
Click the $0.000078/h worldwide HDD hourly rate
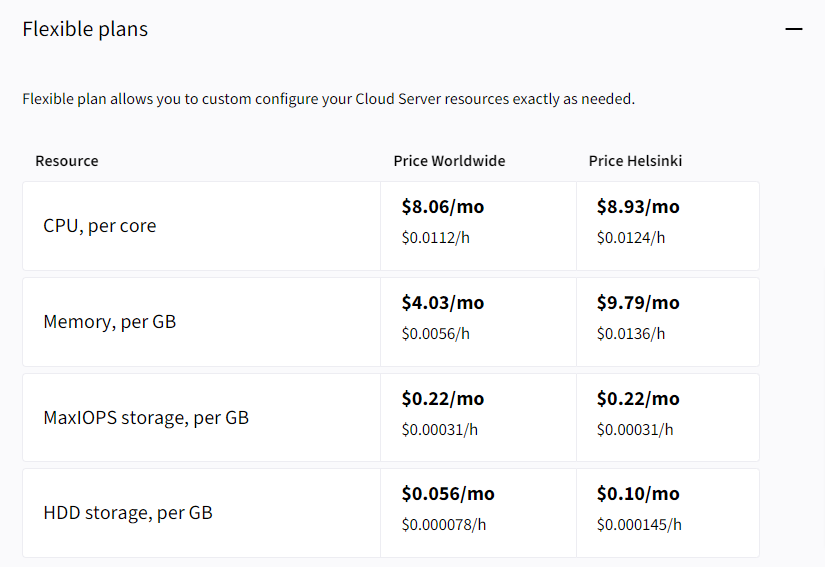444,524
